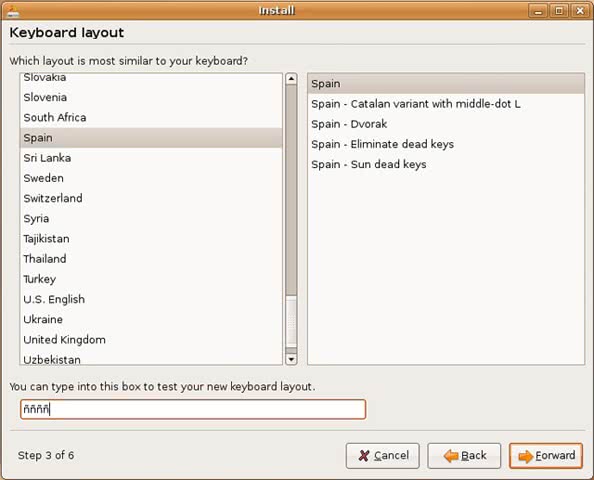Click the keyboard test text box
This screenshot has width=594, height=480.
tap(193, 409)
